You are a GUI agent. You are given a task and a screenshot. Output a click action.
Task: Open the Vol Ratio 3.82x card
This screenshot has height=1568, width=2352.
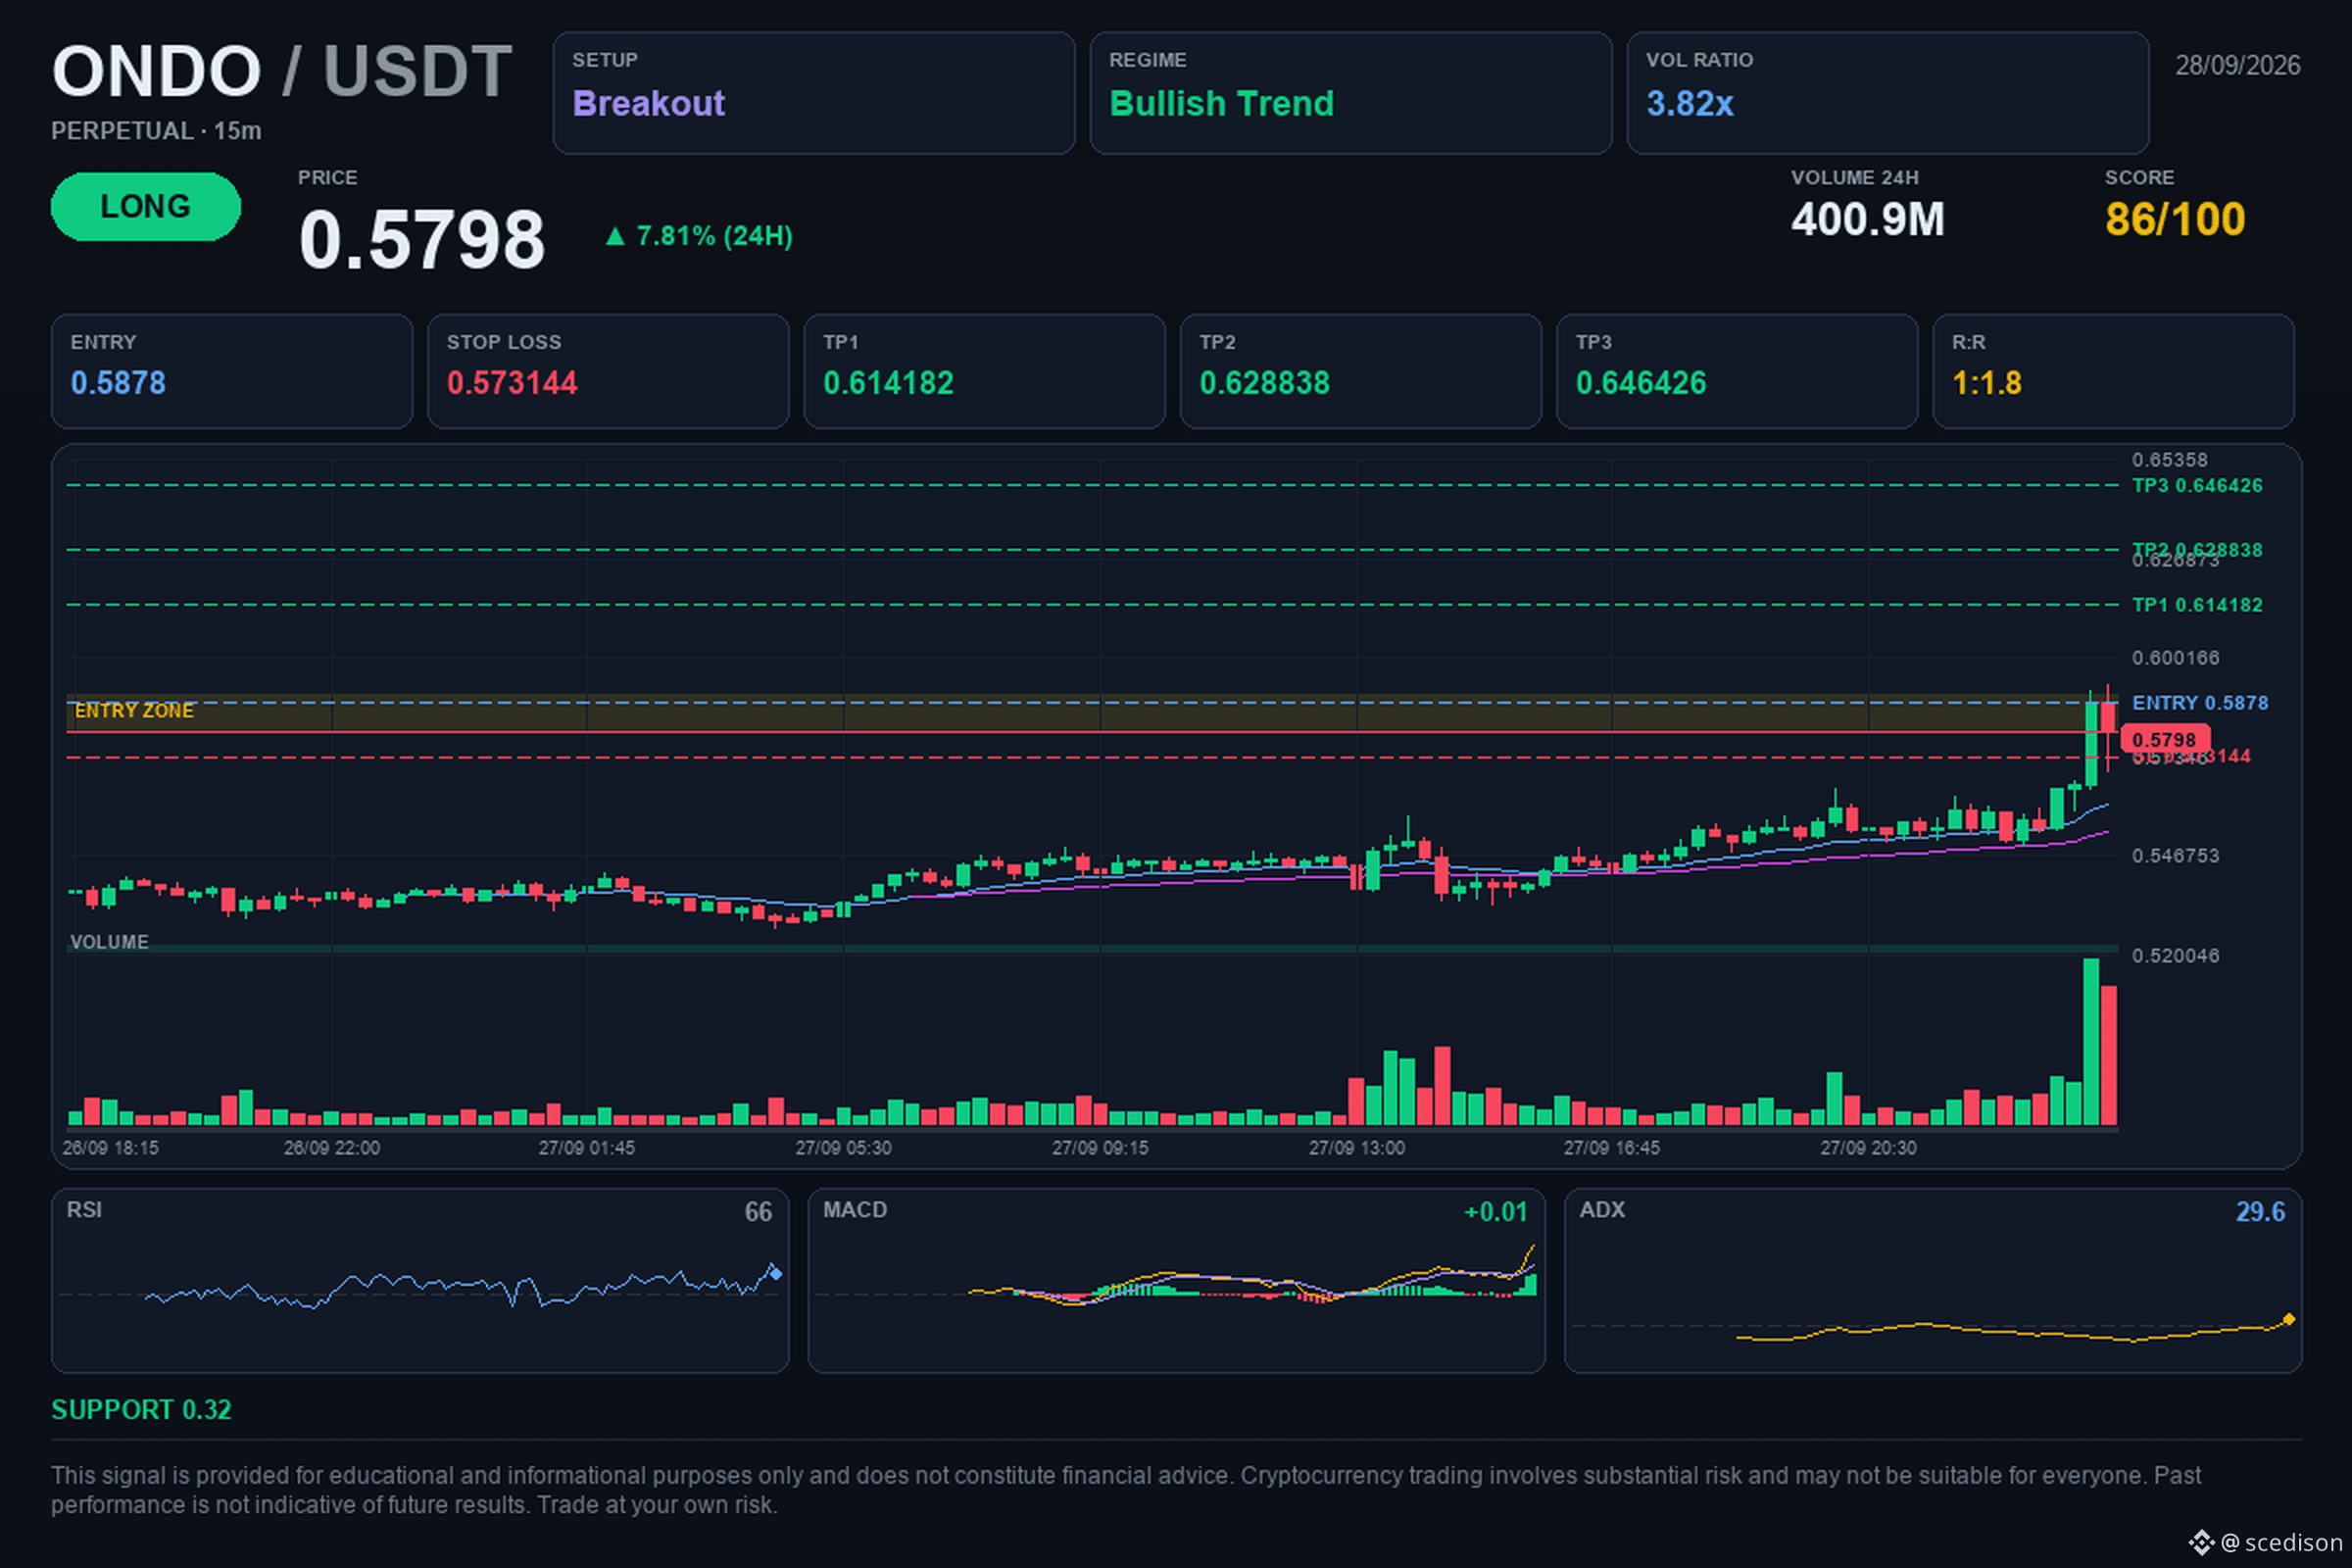[1887, 93]
